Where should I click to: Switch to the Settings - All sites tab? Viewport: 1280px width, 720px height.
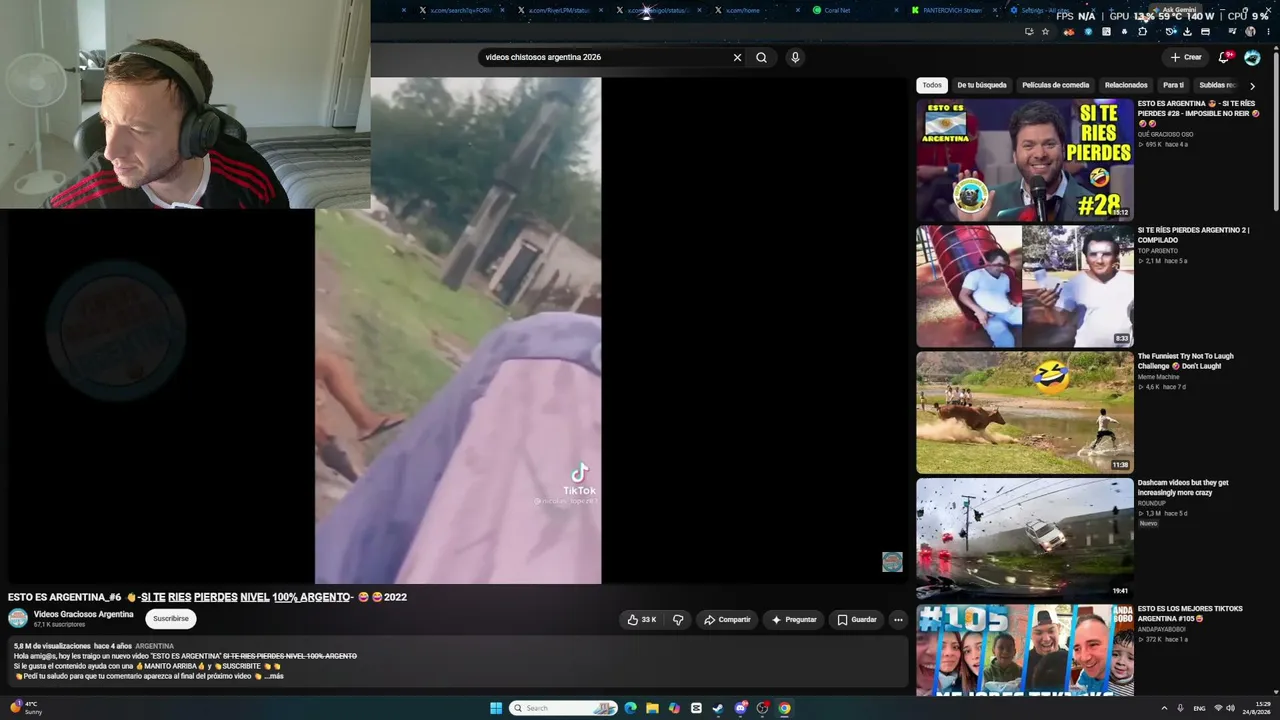1046,10
